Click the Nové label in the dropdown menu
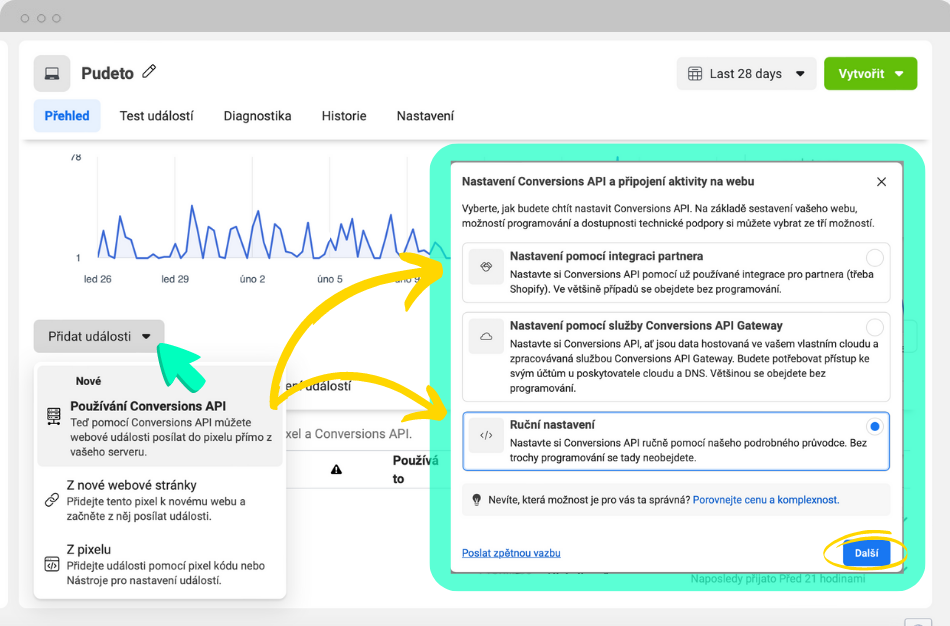 (x=88, y=381)
